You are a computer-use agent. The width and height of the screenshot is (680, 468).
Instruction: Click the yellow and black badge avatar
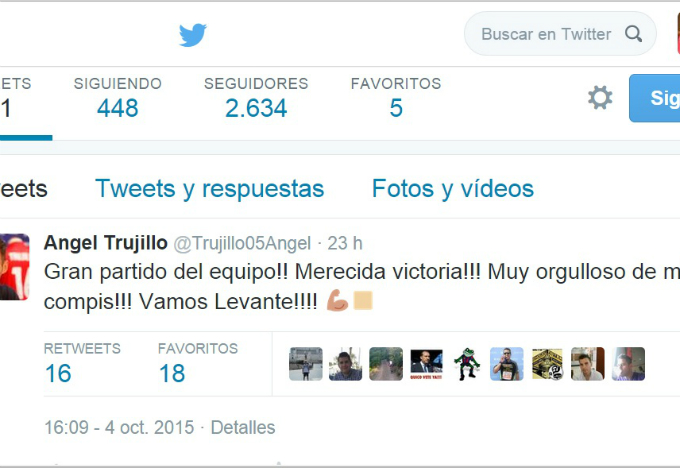(x=547, y=364)
